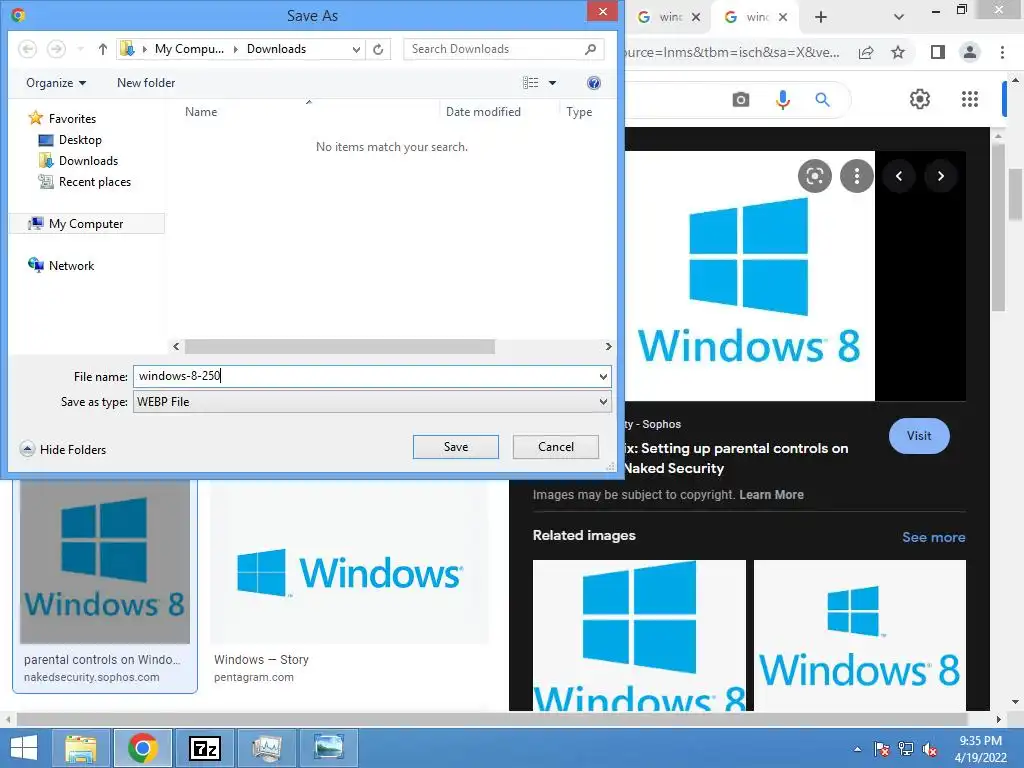Viewport: 1024px width, 768px height.
Task: Open Google quick settings gear
Action: (920, 99)
